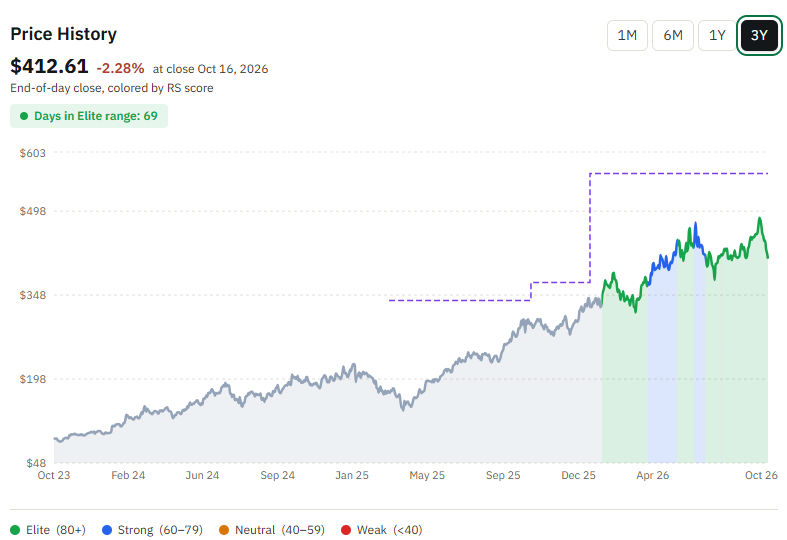The image size is (787, 540).
Task: Click 'End-of-day close, colored by RS score' subtitle
Action: coord(111,88)
